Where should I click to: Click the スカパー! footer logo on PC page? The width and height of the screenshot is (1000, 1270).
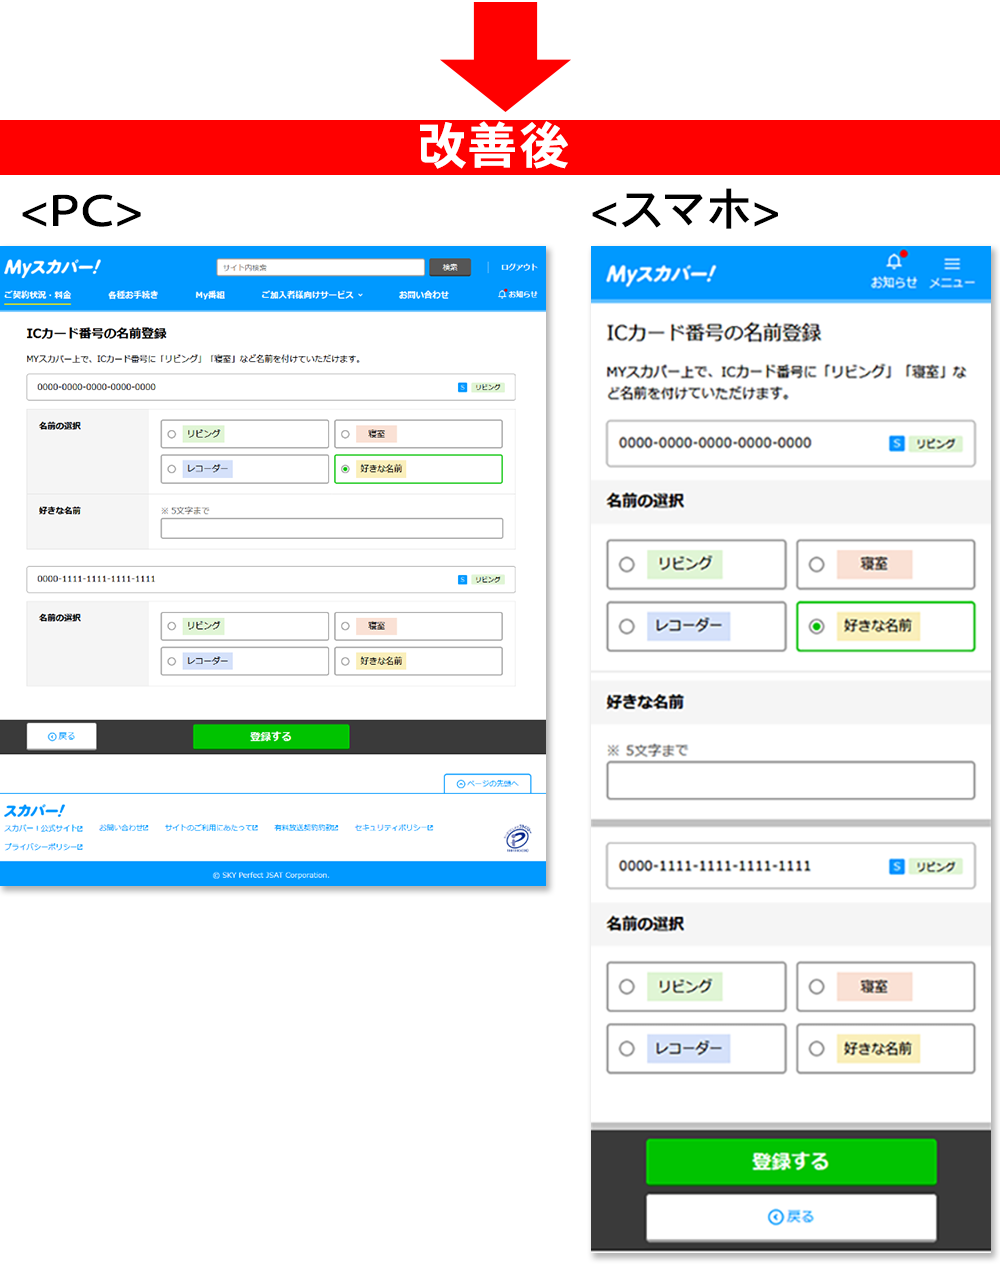[x=34, y=811]
